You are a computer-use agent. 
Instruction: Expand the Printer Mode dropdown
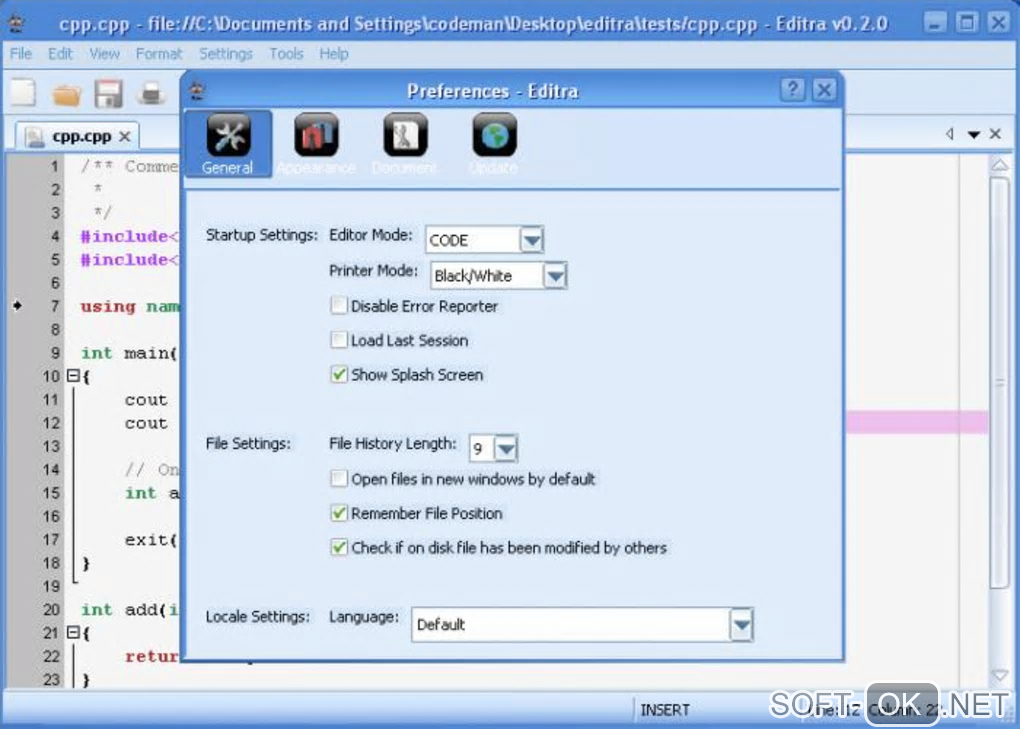(x=555, y=276)
